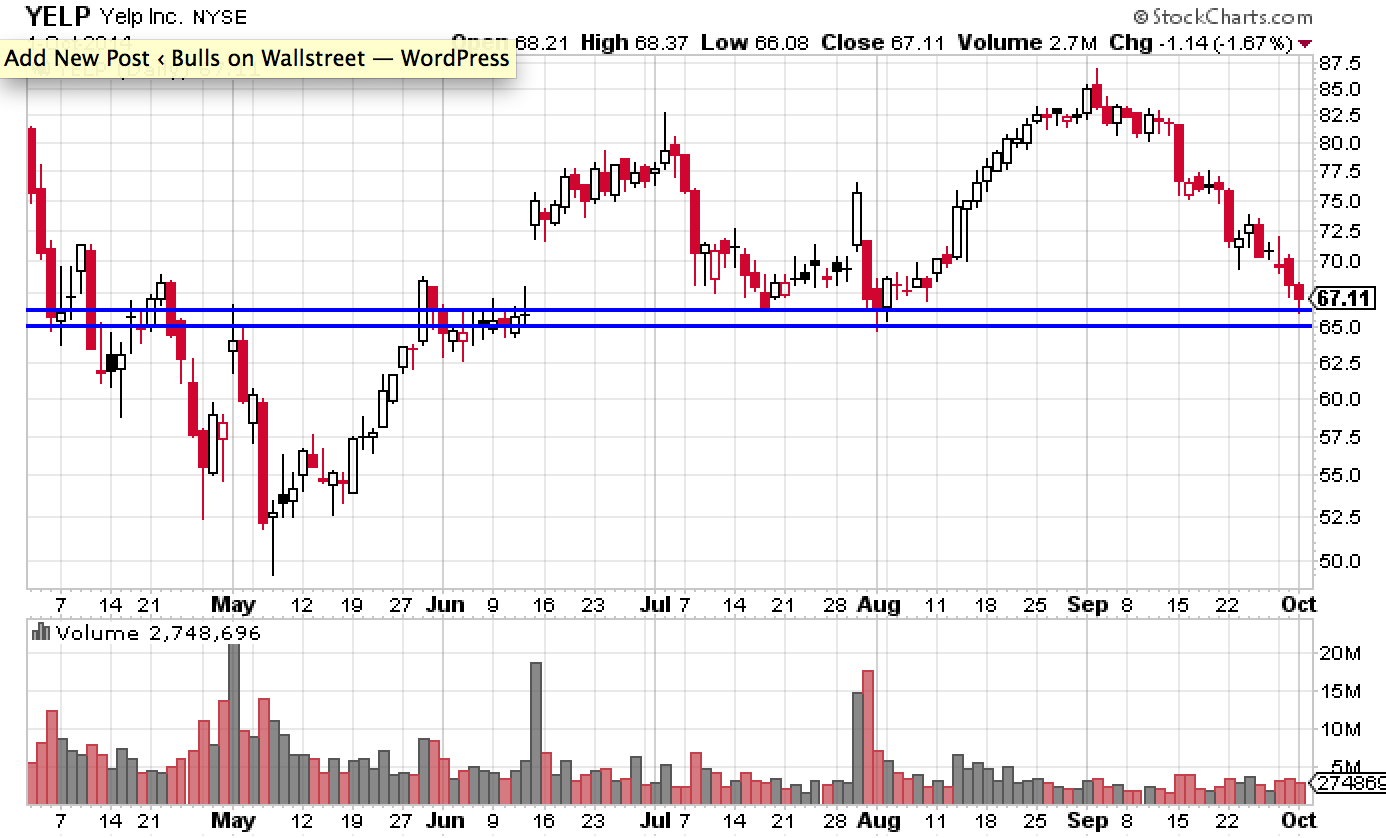Click the 87.5 price axis label
This screenshot has height=838, width=1386.
(x=1340, y=63)
